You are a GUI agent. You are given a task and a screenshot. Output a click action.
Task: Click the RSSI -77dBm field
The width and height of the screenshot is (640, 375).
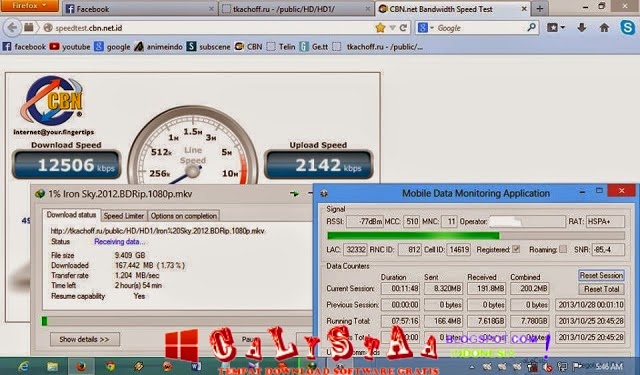pyautogui.click(x=364, y=222)
